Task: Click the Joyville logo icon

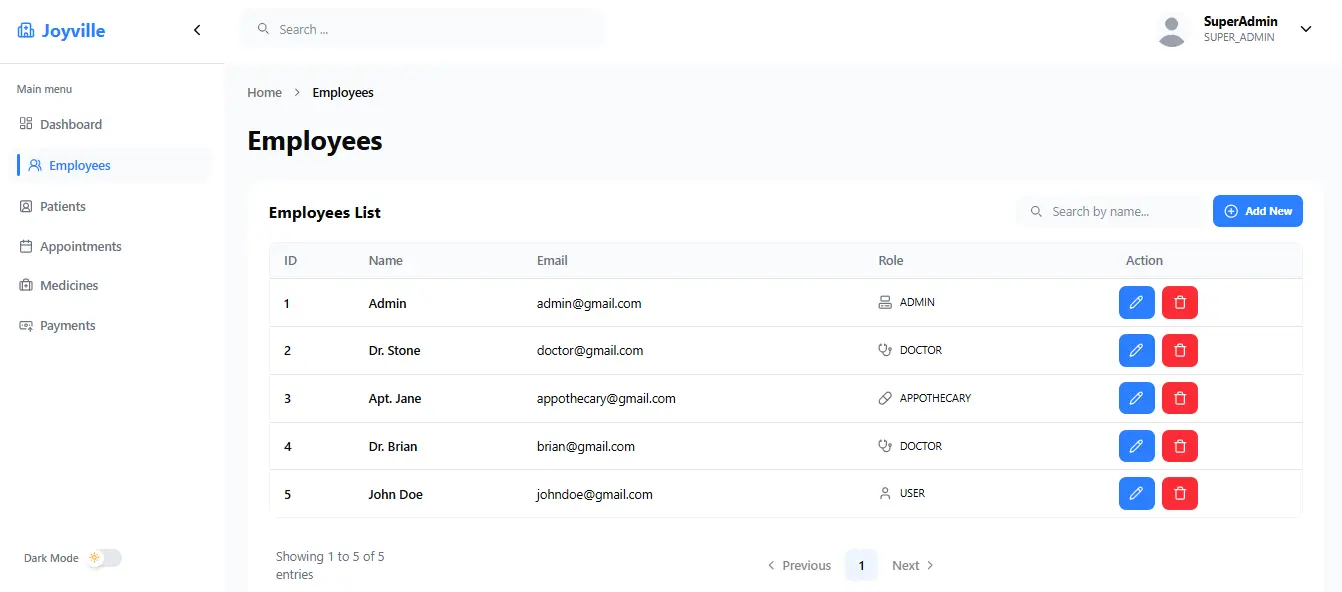Action: 26,31
